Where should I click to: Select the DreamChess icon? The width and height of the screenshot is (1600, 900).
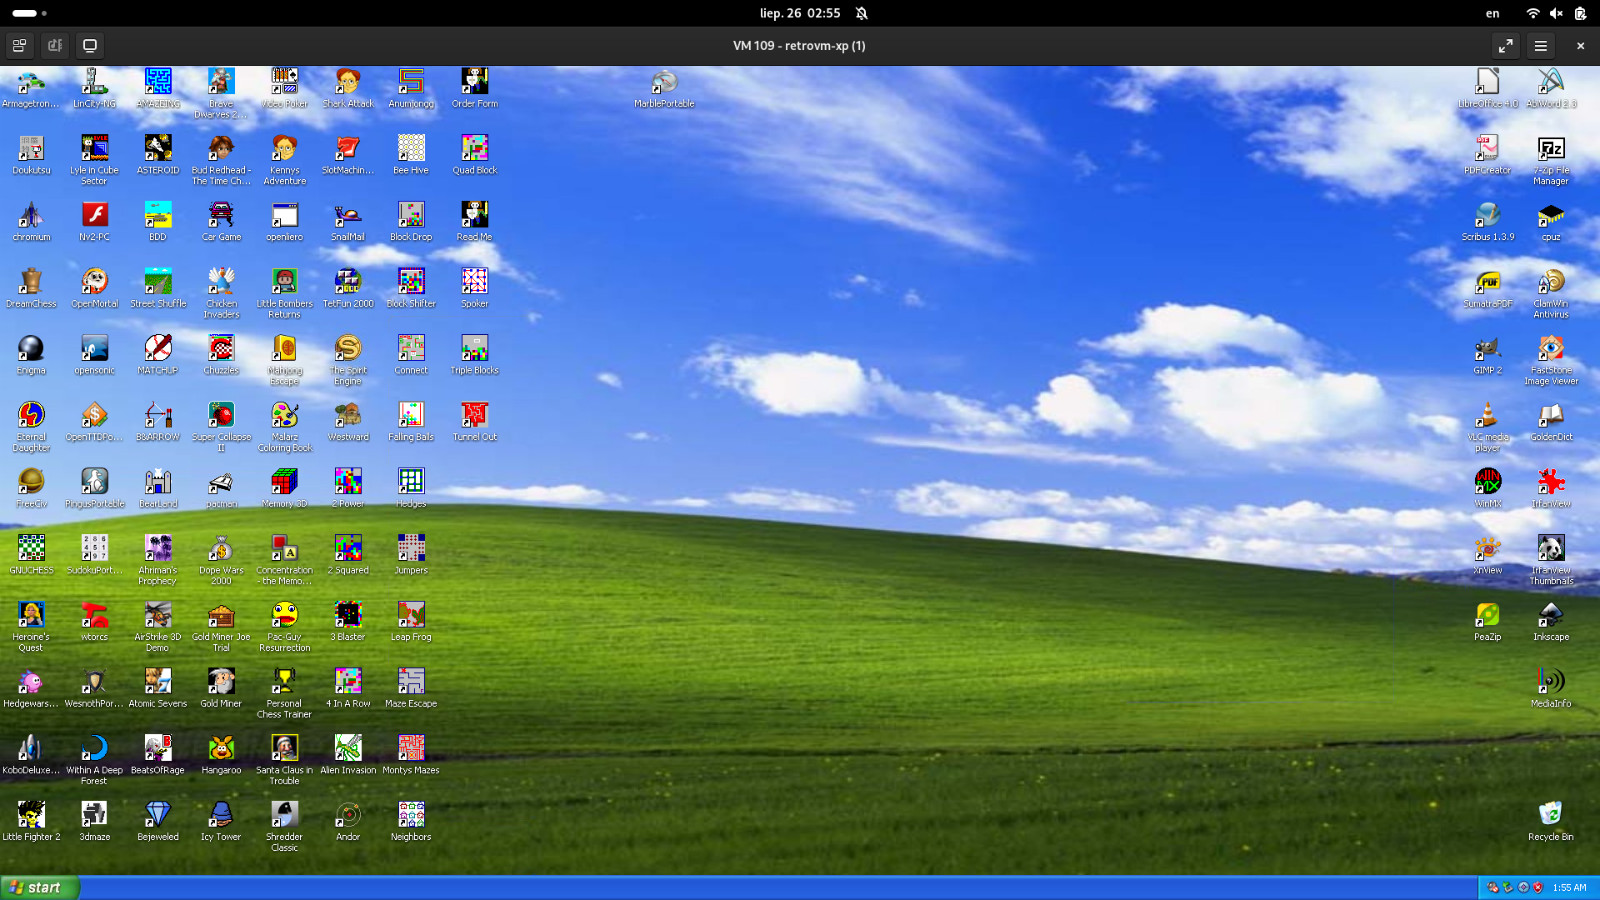31,282
